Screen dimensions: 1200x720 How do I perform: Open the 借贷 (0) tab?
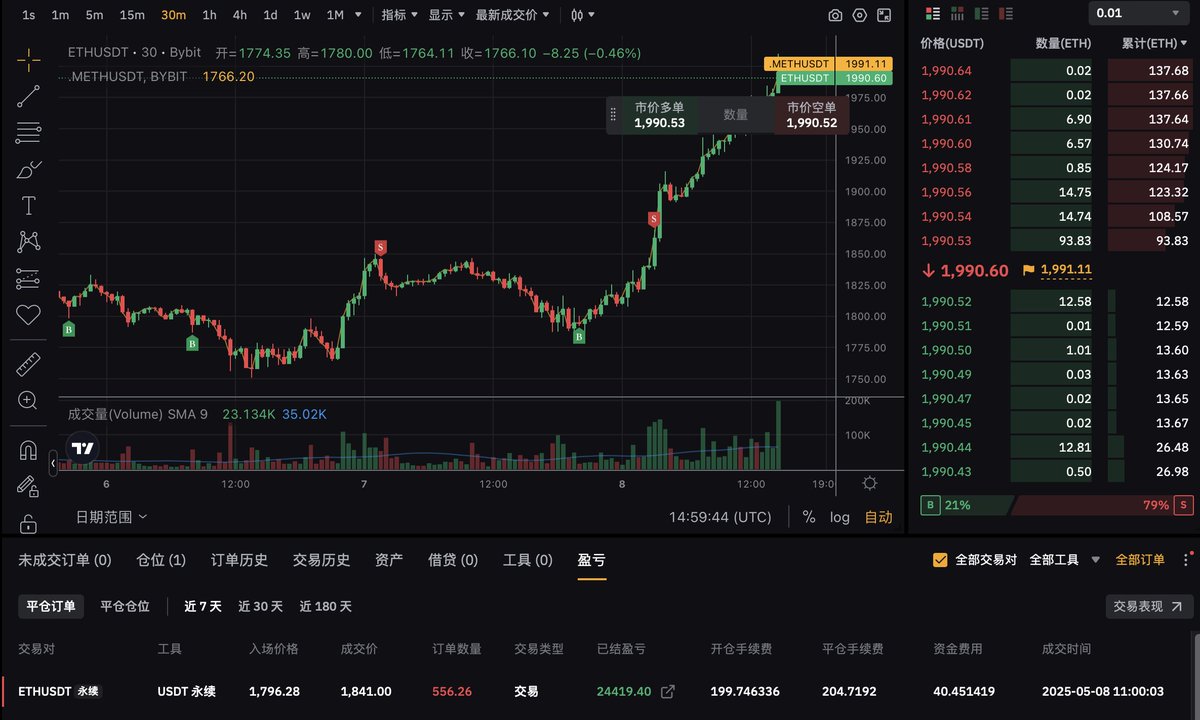453,560
